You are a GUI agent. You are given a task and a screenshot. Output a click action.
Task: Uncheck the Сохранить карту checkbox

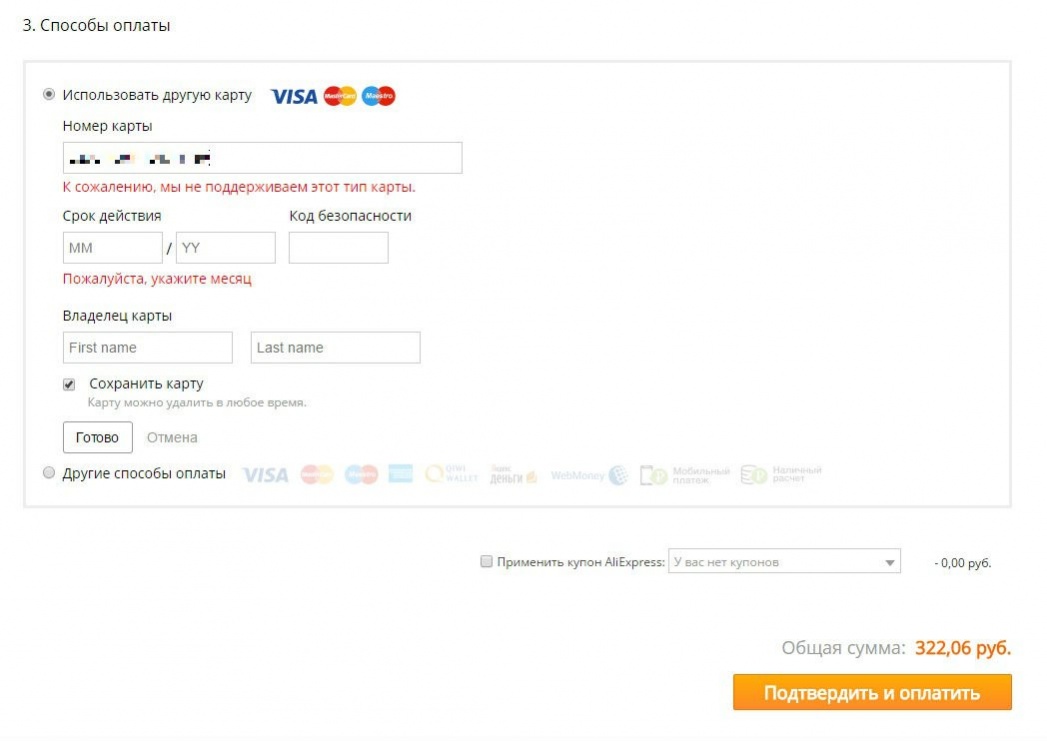click(x=69, y=385)
